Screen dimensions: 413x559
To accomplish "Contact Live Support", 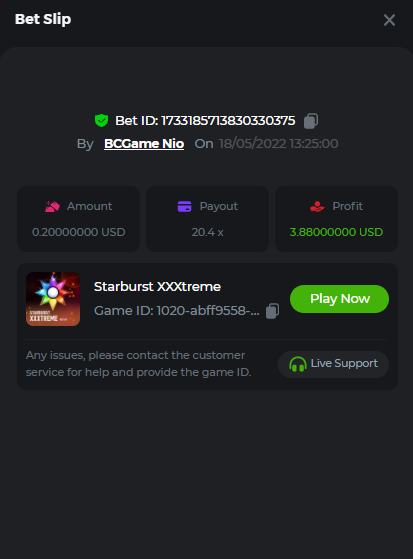I will (x=333, y=364).
